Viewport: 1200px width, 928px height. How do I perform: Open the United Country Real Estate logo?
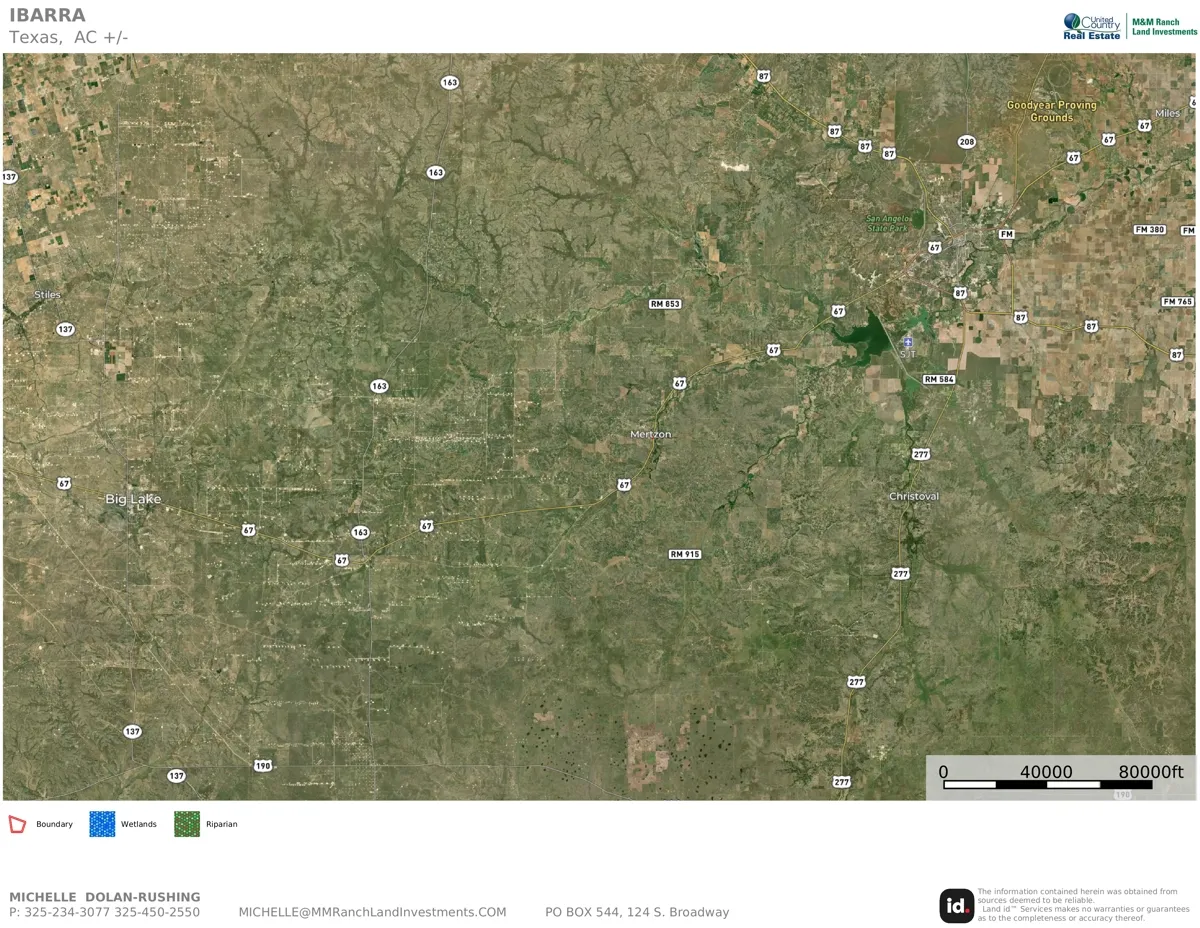tap(1092, 26)
